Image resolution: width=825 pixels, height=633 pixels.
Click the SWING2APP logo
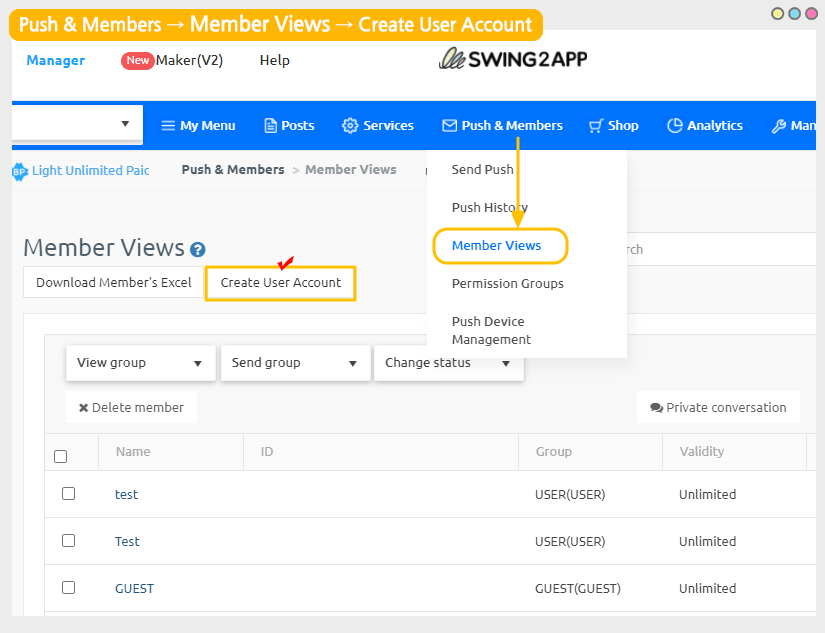513,60
